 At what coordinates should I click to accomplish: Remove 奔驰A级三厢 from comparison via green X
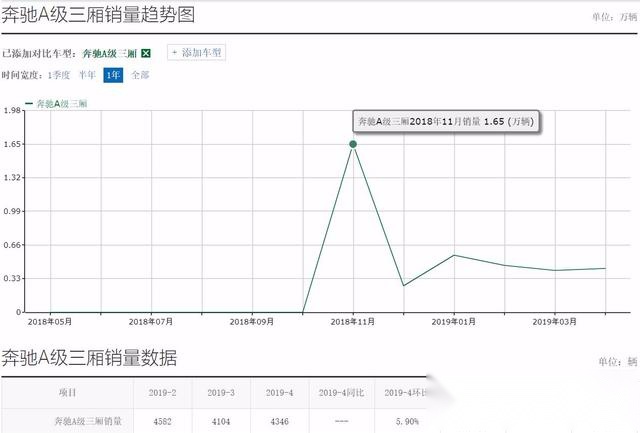click(x=146, y=53)
